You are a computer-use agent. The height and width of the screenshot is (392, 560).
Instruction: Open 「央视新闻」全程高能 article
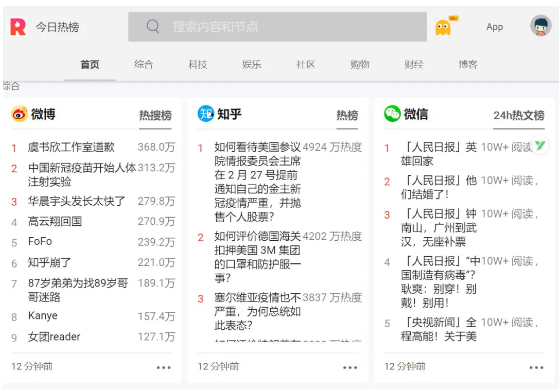coord(439,329)
